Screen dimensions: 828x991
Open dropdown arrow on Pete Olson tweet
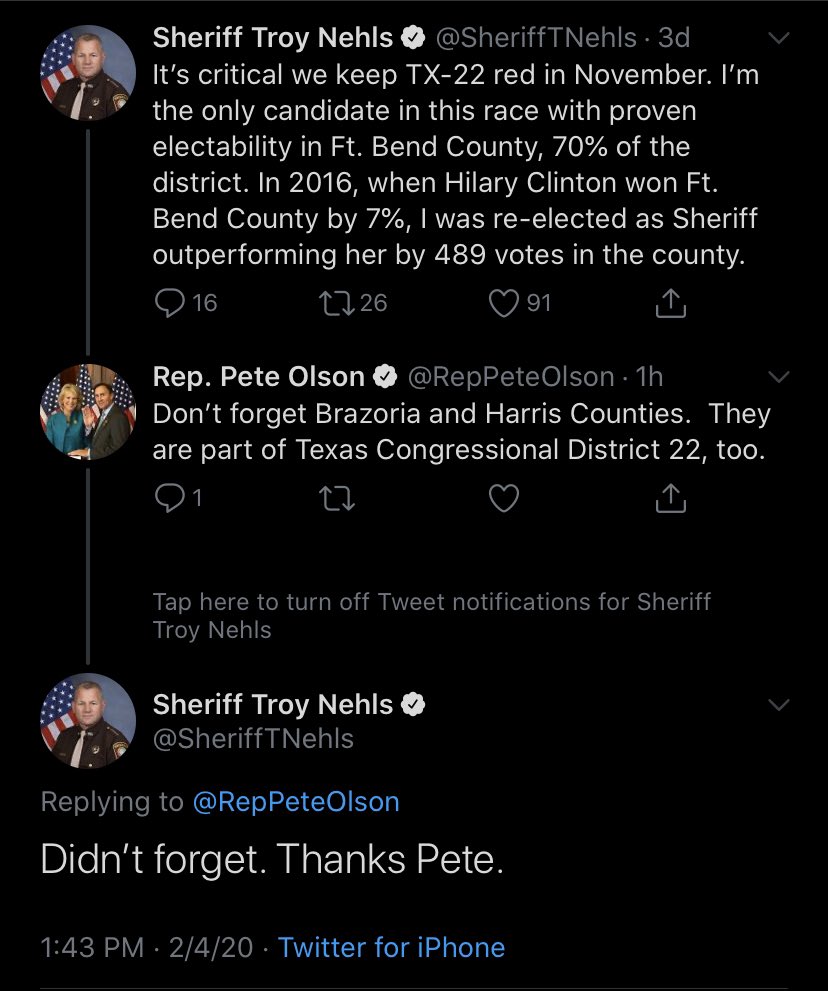click(779, 377)
